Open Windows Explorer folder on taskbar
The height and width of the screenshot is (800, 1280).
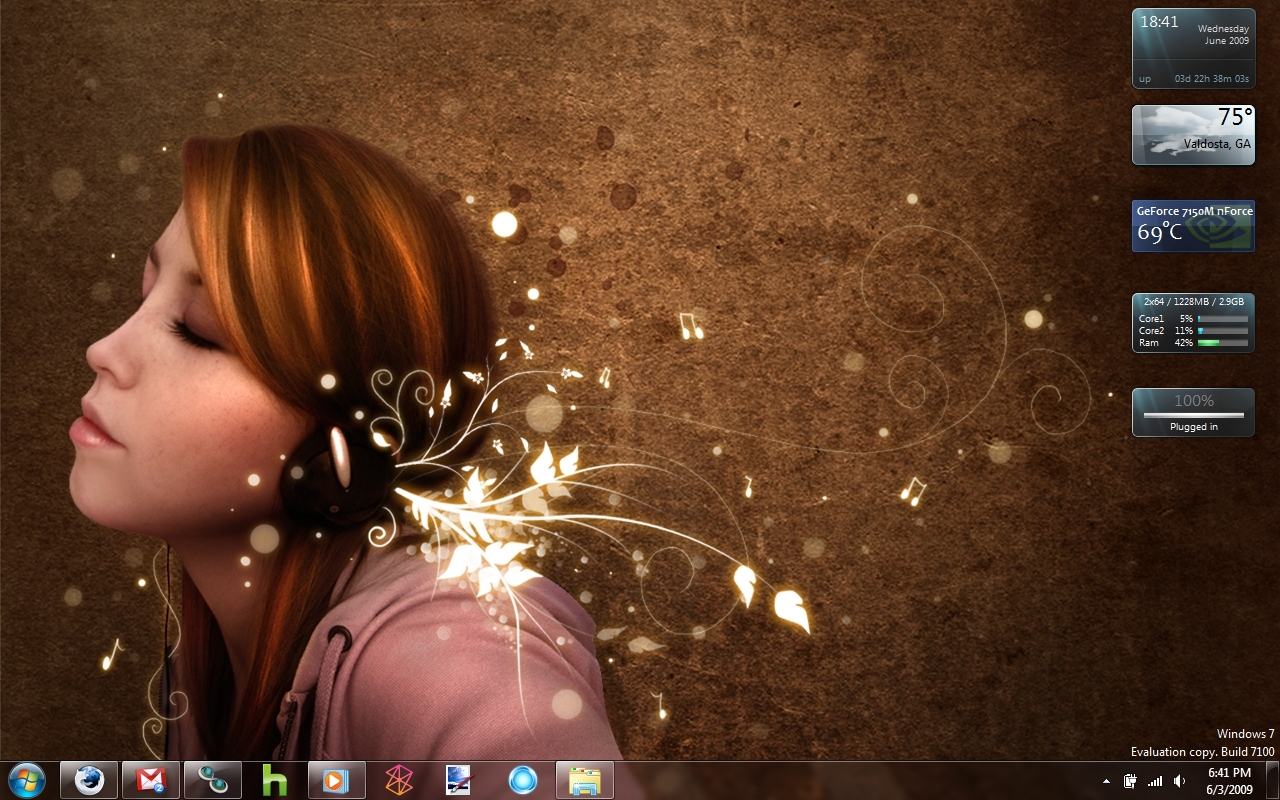click(584, 779)
